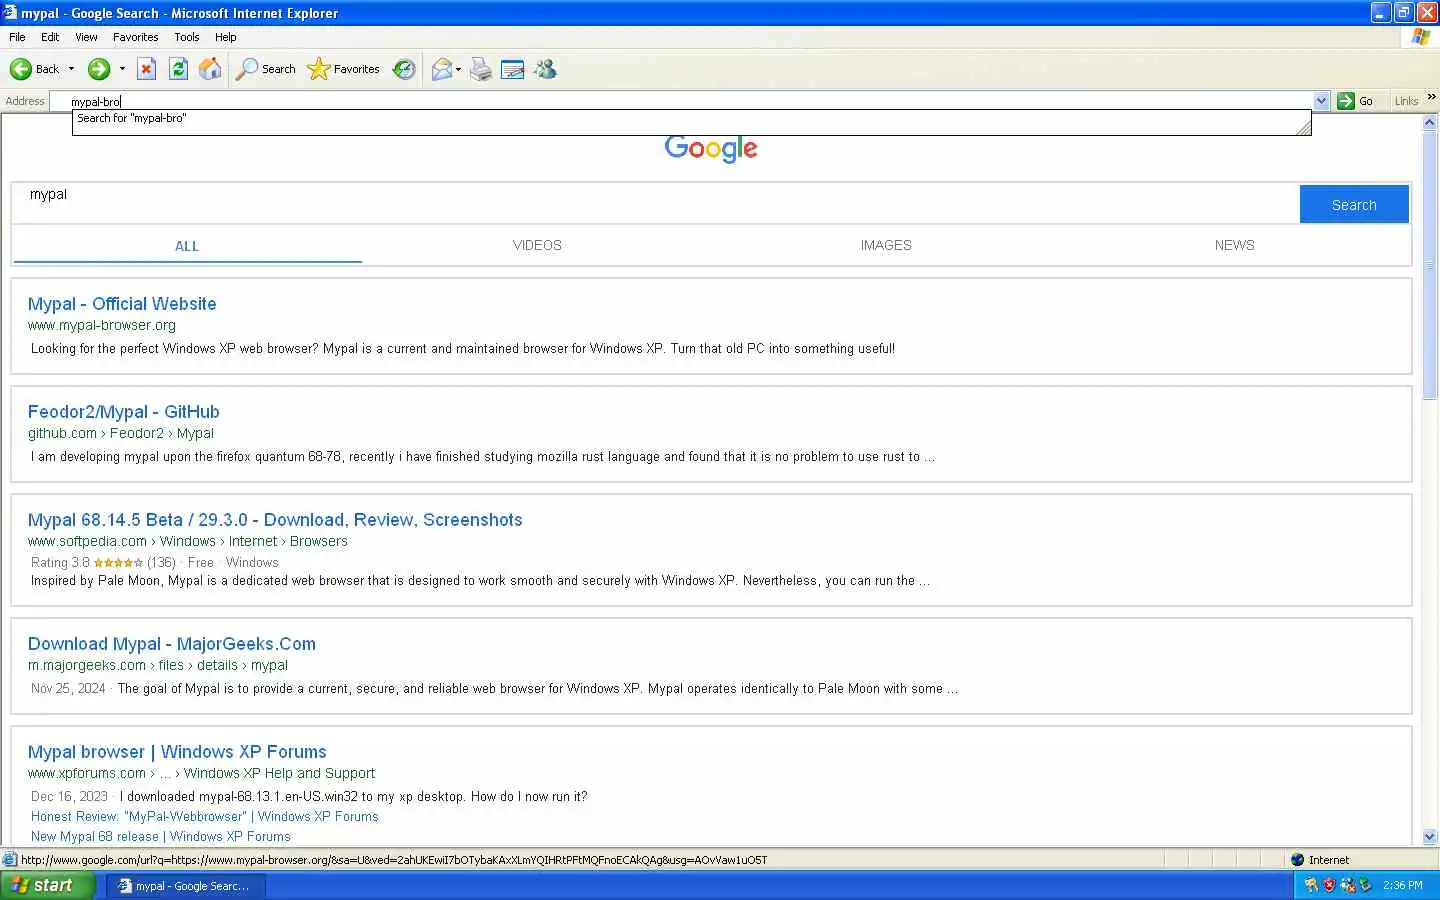The image size is (1440, 900).
Task: Click the red security shield tray icon
Action: pyautogui.click(x=1329, y=885)
